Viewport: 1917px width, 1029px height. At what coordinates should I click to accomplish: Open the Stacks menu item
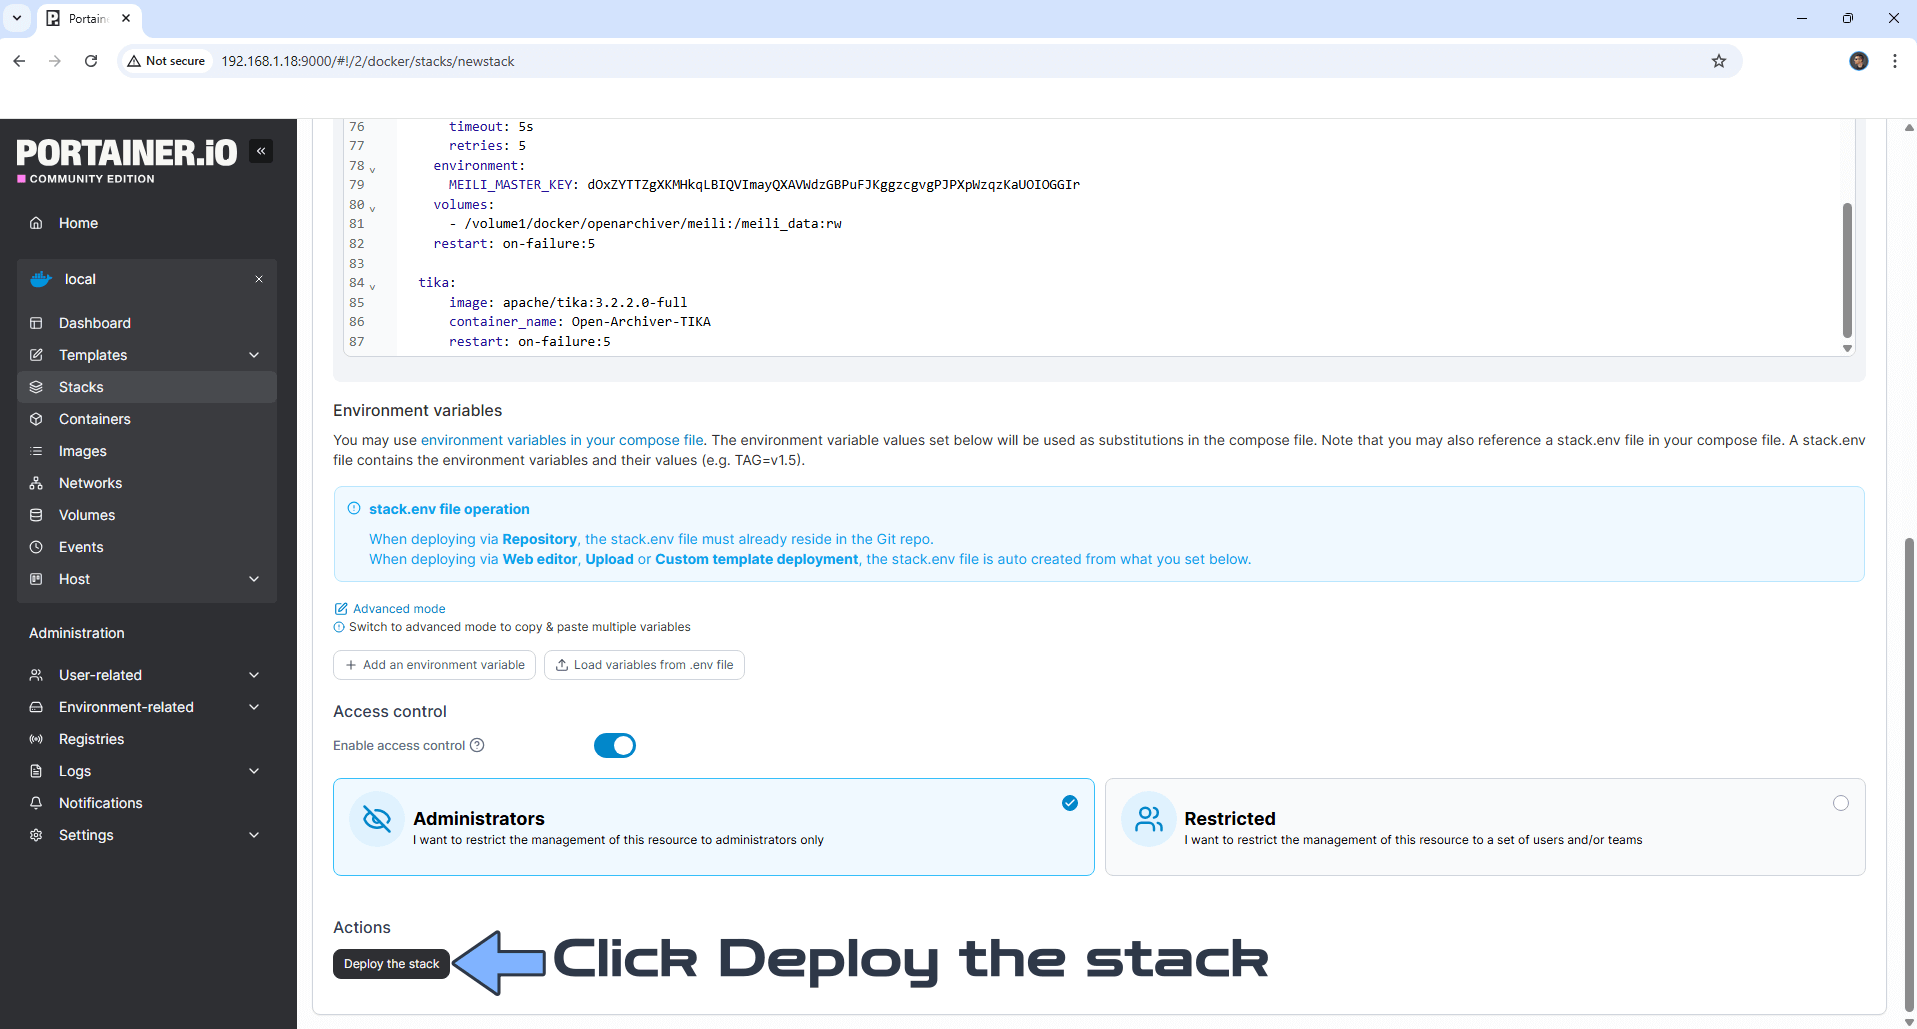coord(81,387)
